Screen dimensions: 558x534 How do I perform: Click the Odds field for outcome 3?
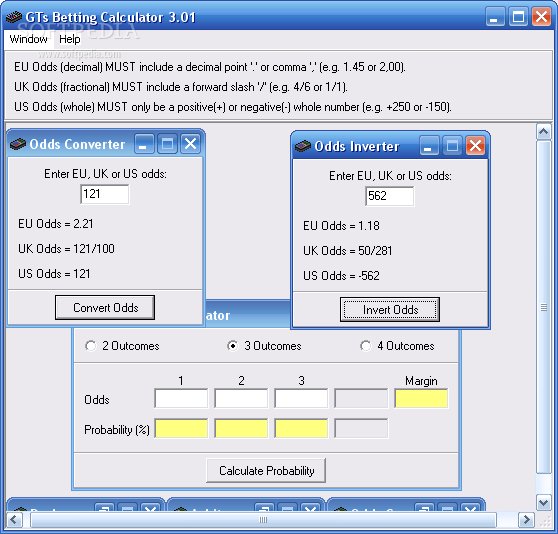[301, 398]
